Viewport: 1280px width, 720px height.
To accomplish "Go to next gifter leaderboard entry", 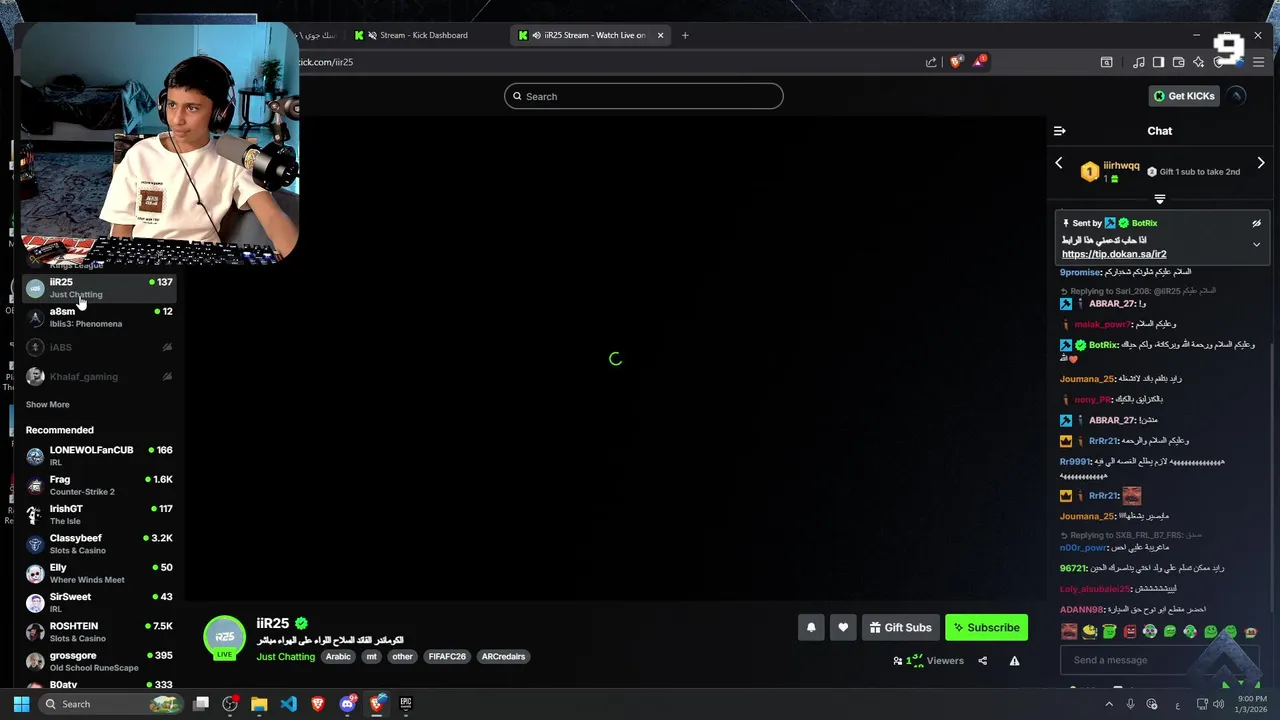I will [x=1261, y=163].
